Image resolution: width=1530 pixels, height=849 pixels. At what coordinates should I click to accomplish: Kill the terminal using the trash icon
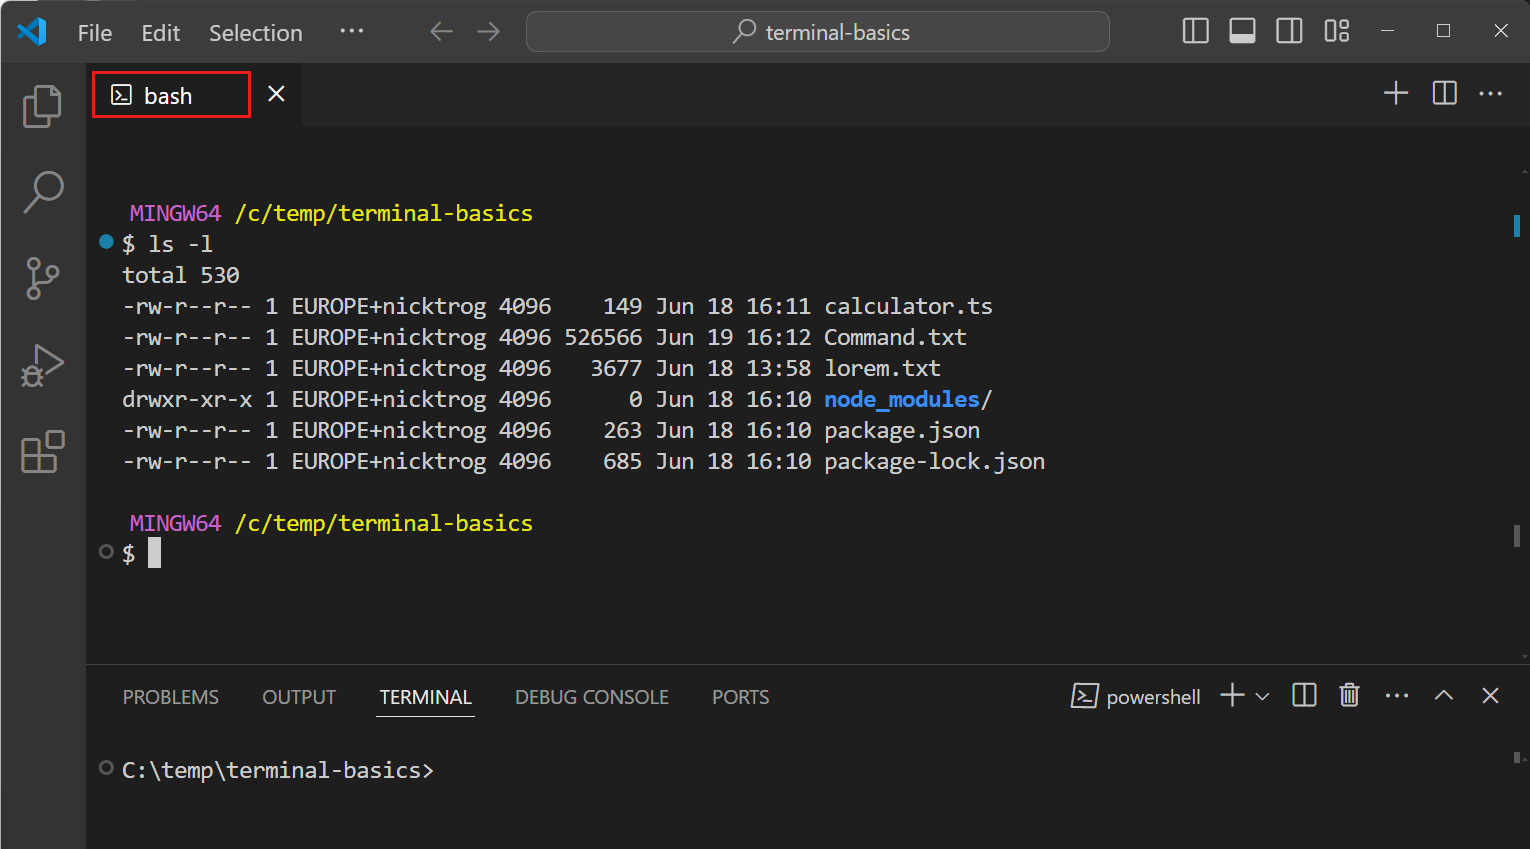pos(1348,695)
